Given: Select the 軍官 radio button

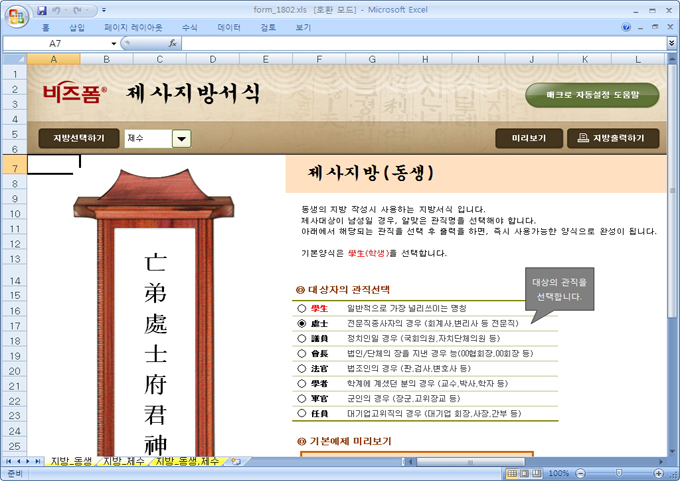Looking at the screenshot, I should point(302,398).
